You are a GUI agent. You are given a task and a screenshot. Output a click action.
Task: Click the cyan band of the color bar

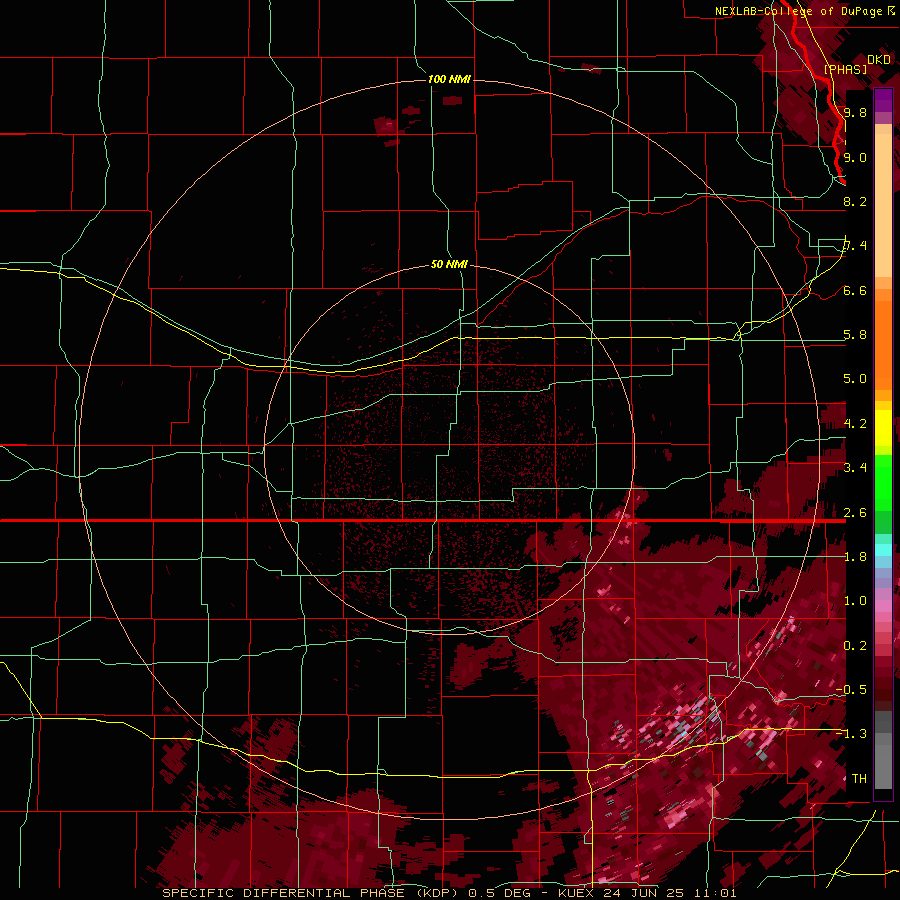(x=883, y=550)
